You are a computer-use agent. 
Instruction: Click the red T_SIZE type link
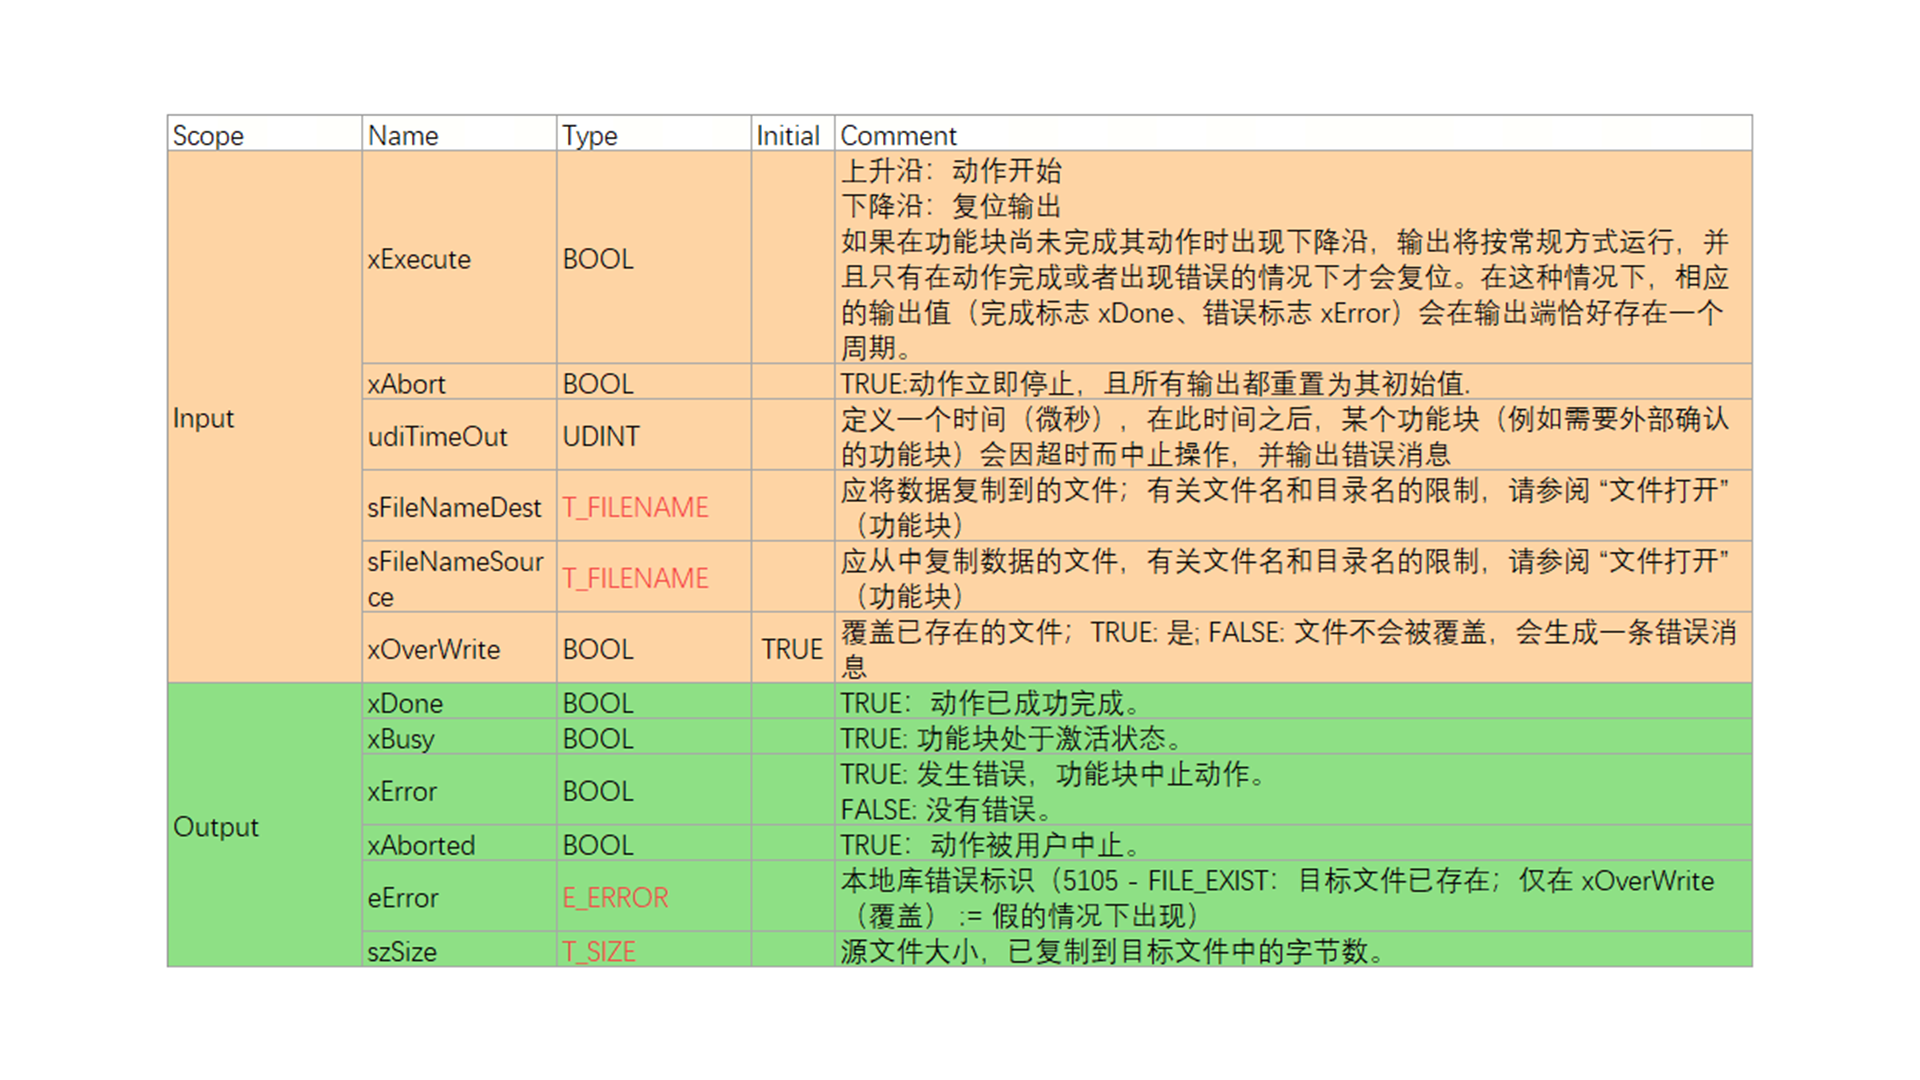[599, 951]
